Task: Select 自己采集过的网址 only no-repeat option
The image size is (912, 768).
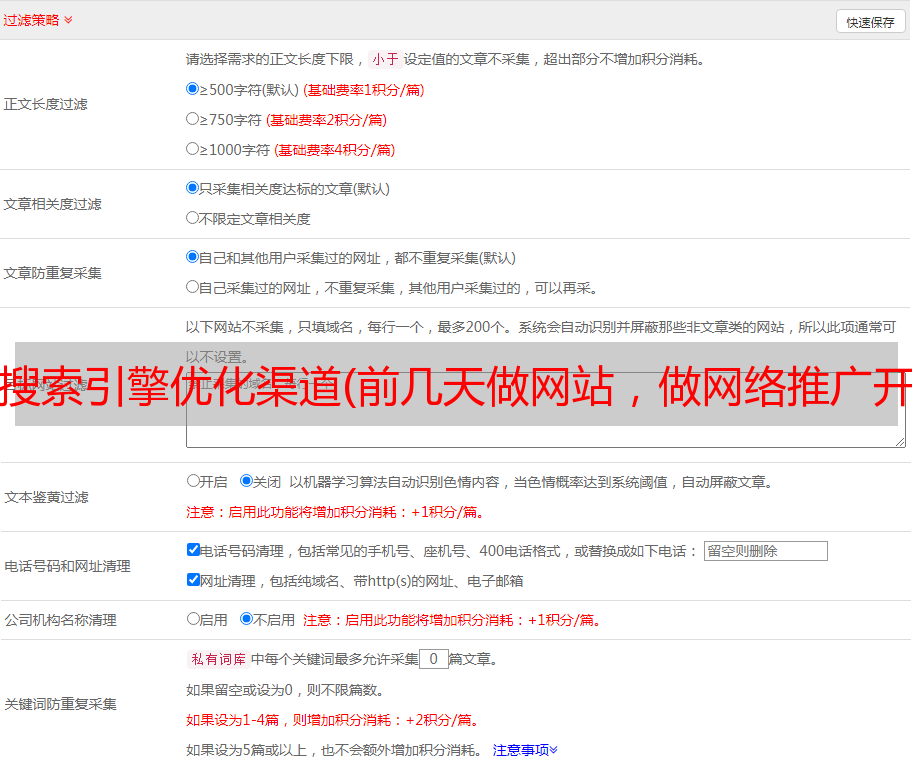Action: click(193, 287)
